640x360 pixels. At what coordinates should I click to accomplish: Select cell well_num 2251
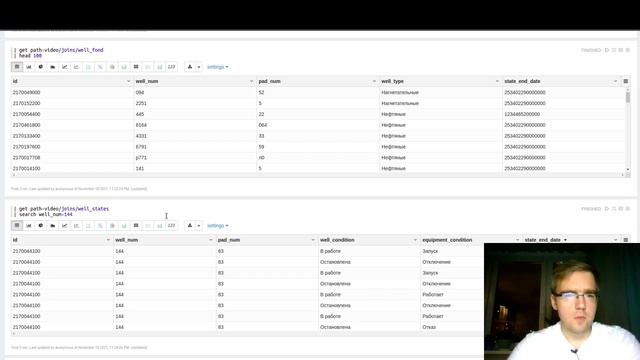click(x=141, y=103)
